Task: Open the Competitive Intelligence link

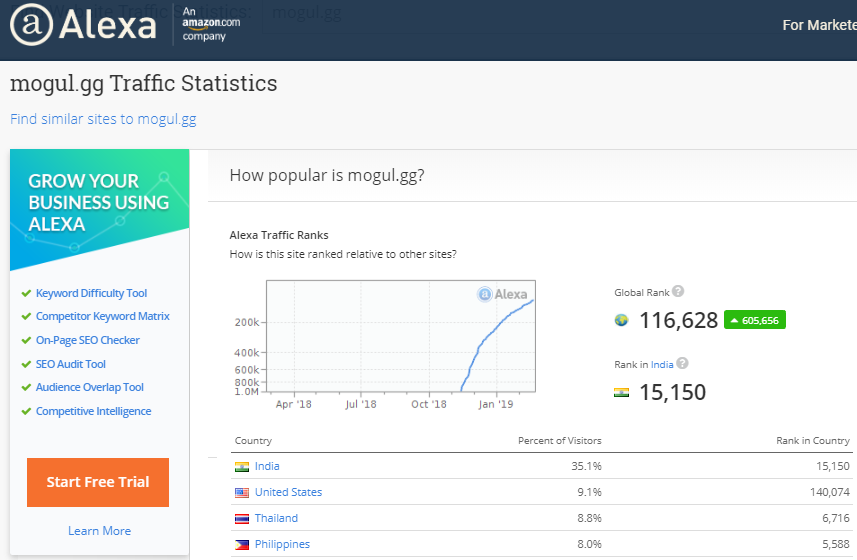Action: pyautogui.click(x=93, y=411)
